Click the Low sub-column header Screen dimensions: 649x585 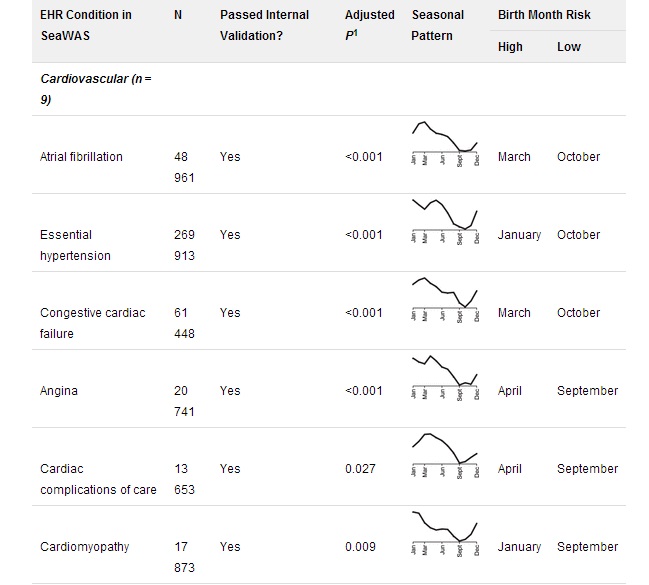click(x=569, y=47)
